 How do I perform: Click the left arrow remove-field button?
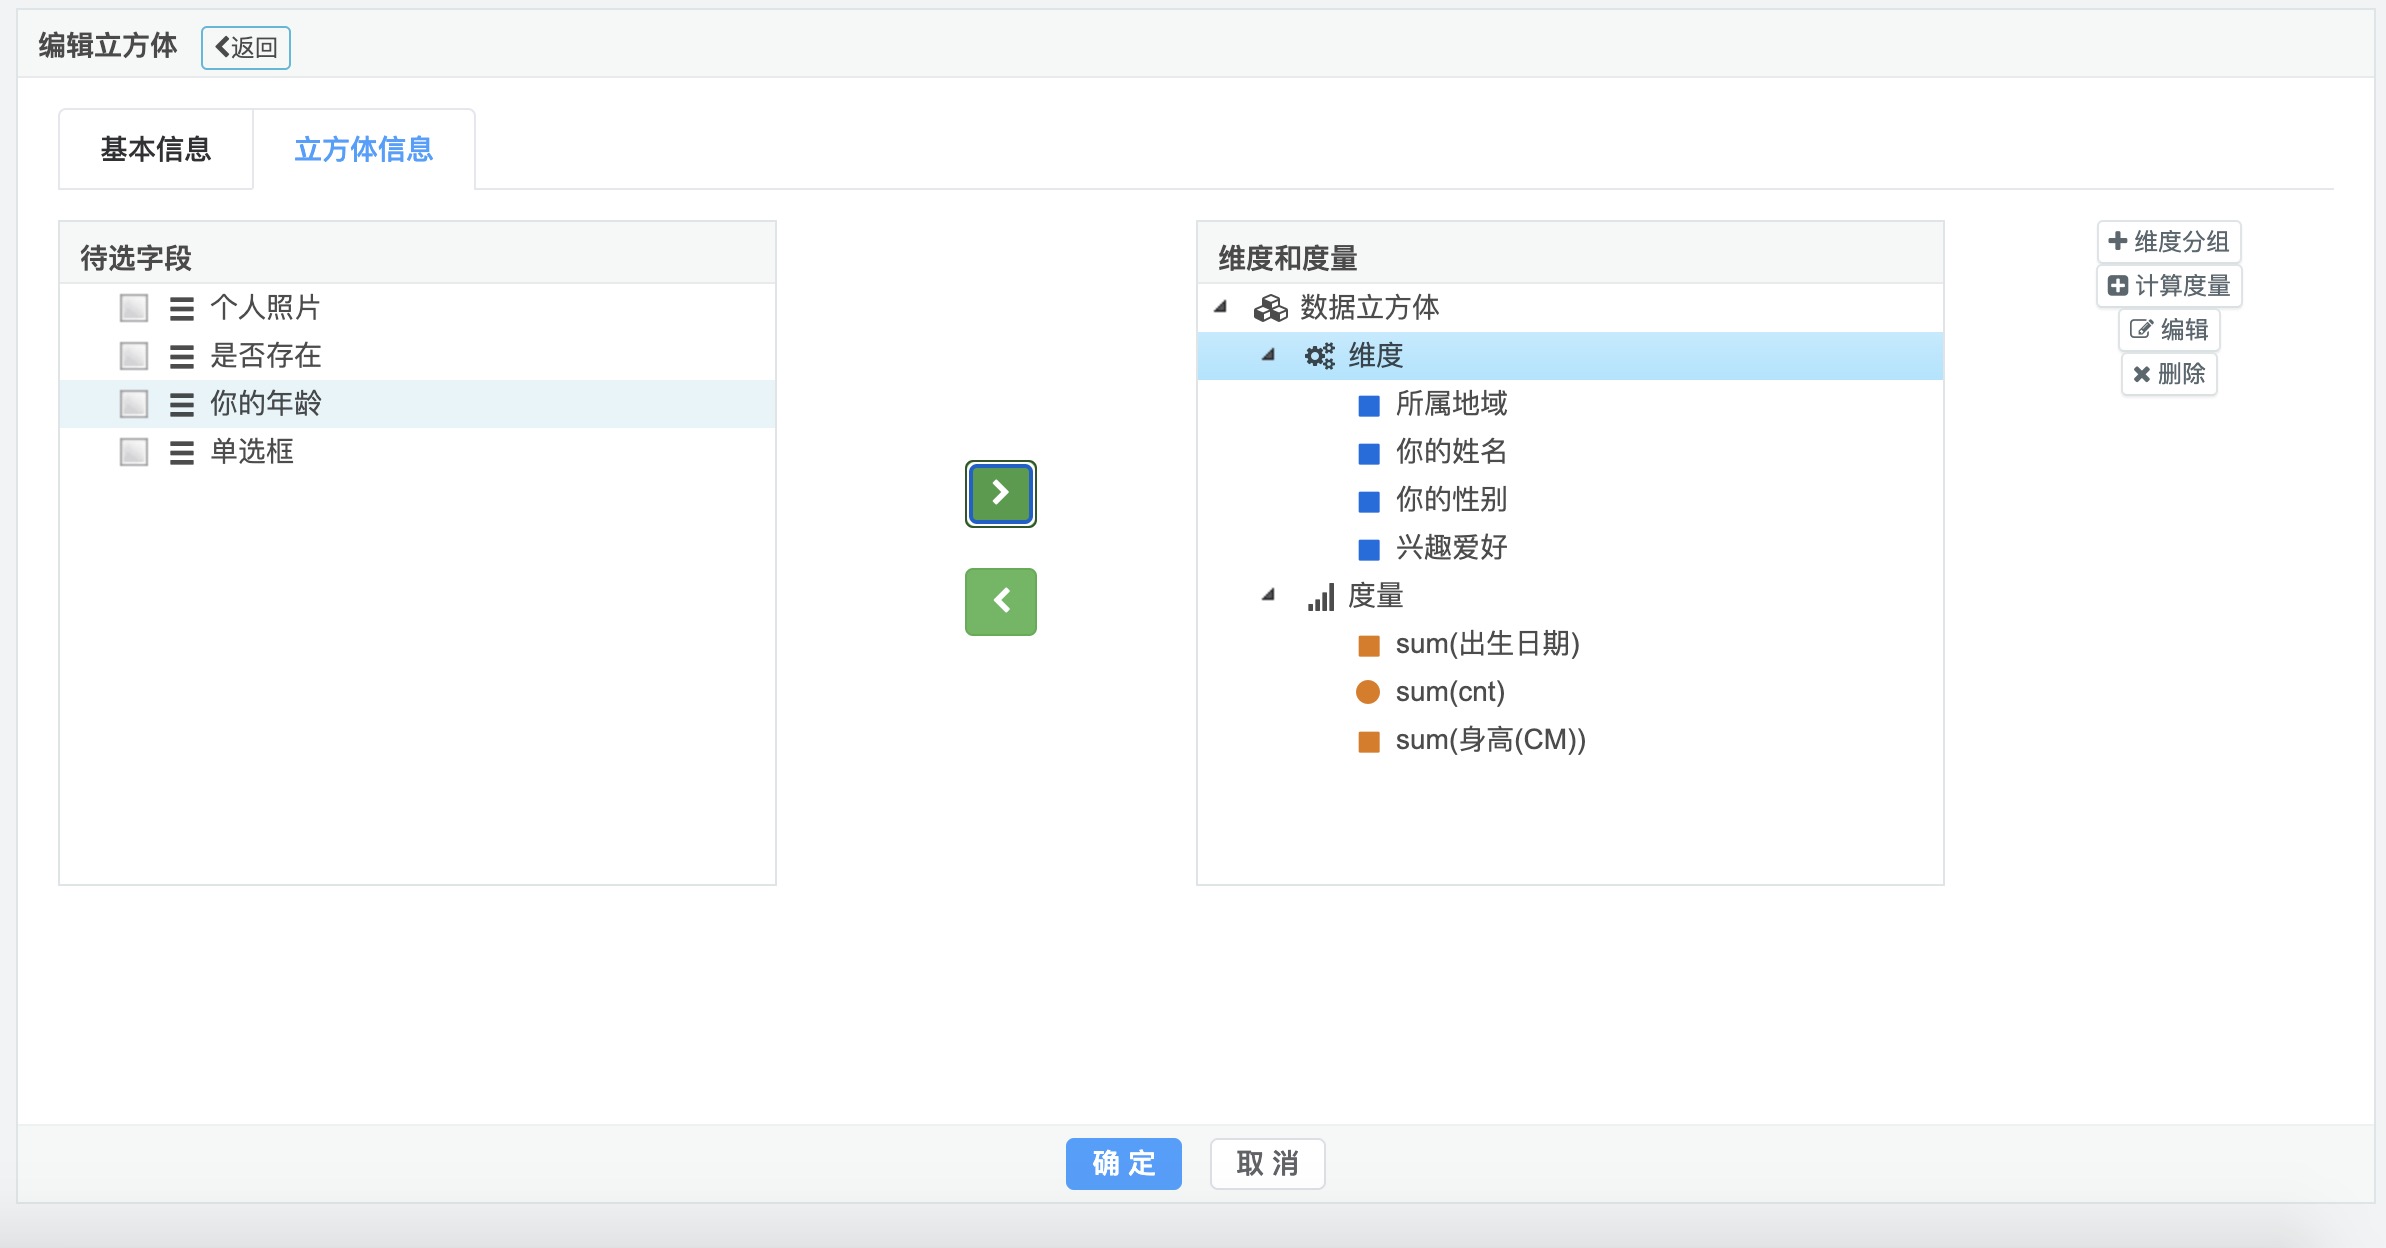[1000, 601]
